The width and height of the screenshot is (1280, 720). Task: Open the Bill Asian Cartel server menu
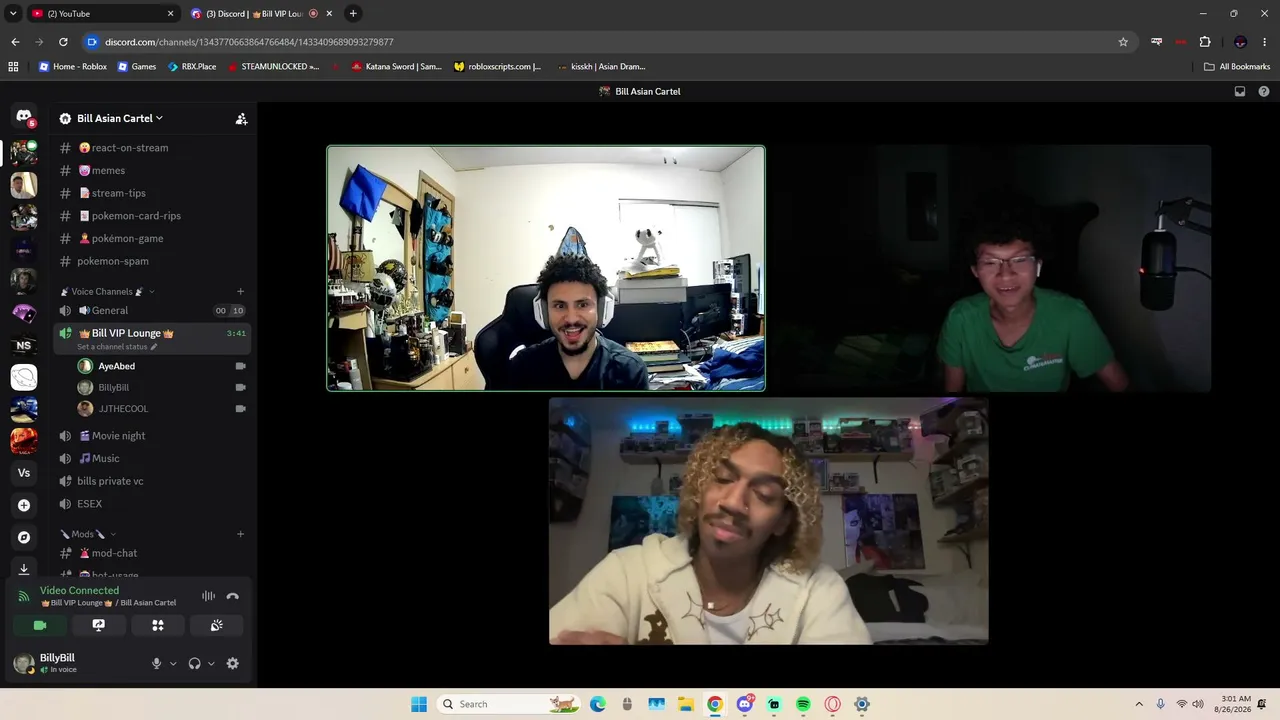(x=120, y=118)
